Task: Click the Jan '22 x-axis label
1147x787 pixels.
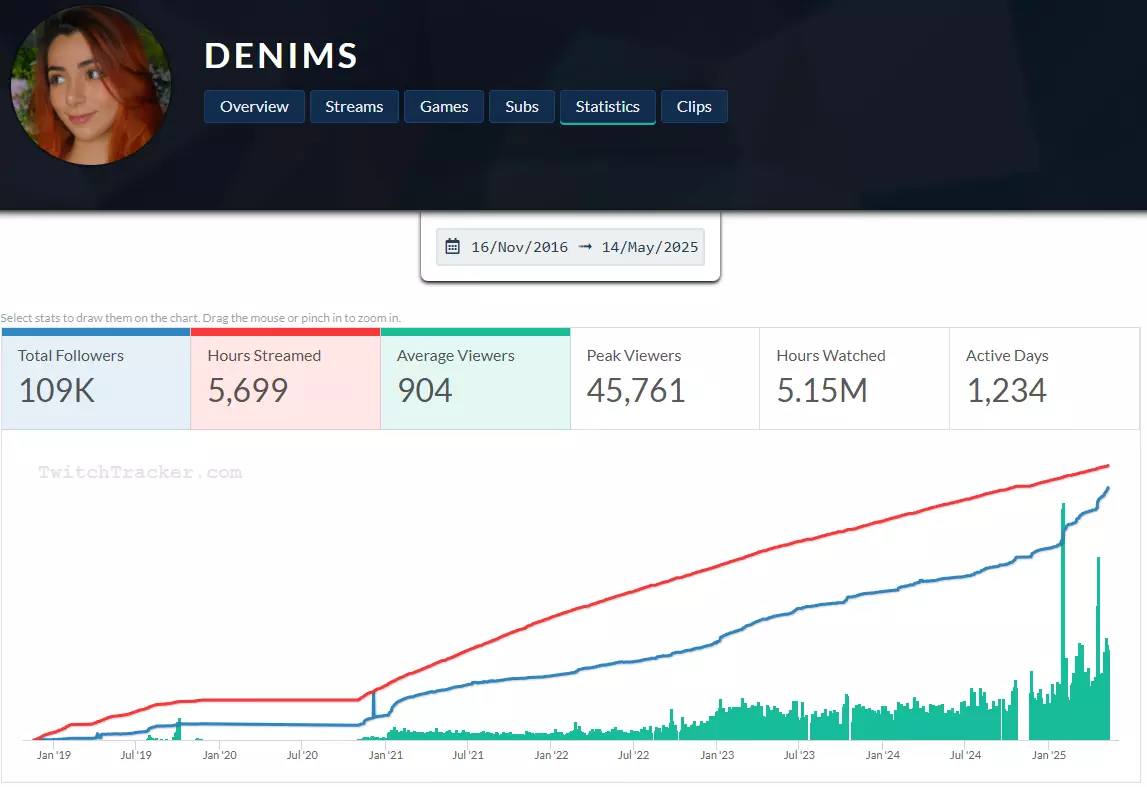Action: pos(552,755)
